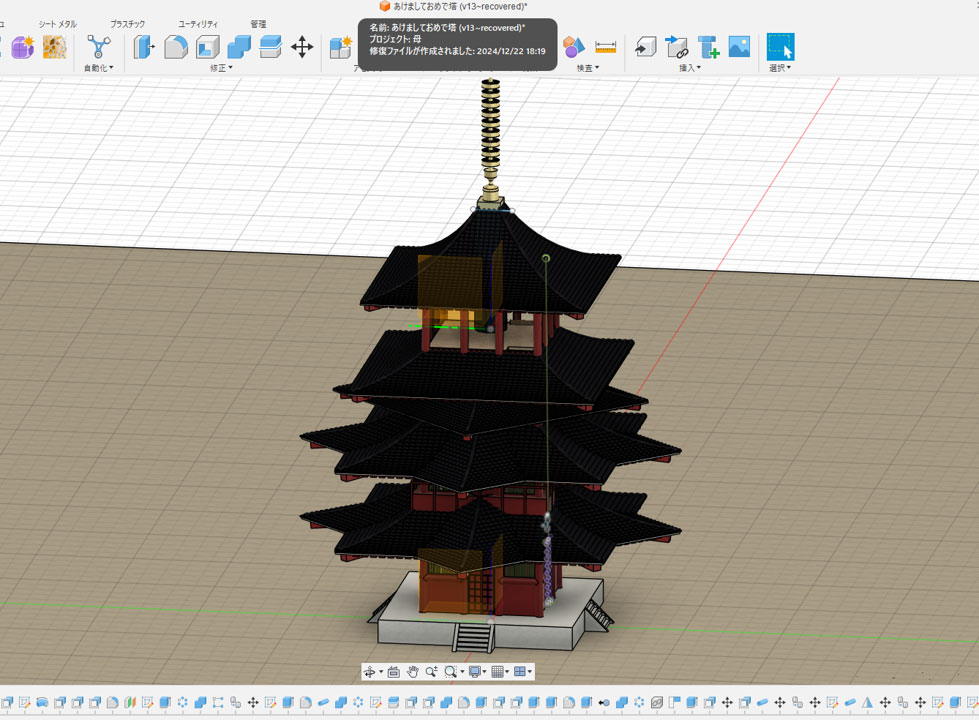Select the Press Pull tool
The image size is (979, 720).
tap(144, 47)
